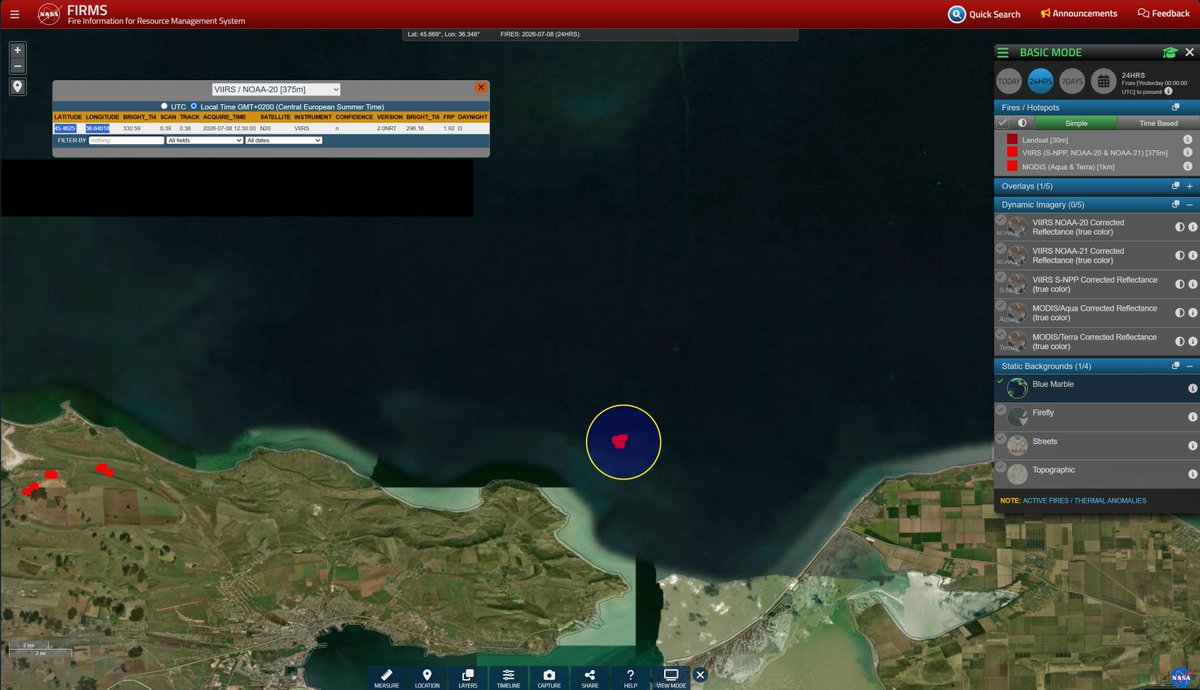Click the Overlays pop-out window icon
This screenshot has width=1200, height=690.
click(1176, 186)
